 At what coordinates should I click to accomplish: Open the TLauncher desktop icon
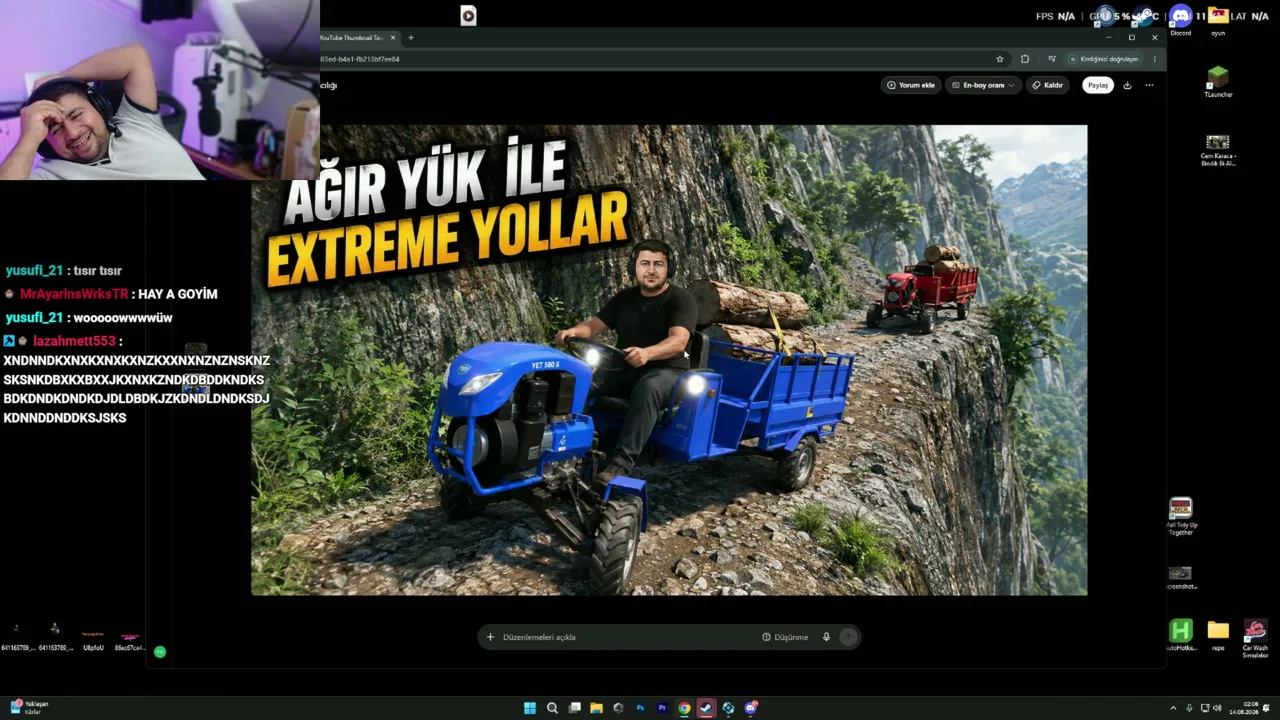point(1218,82)
